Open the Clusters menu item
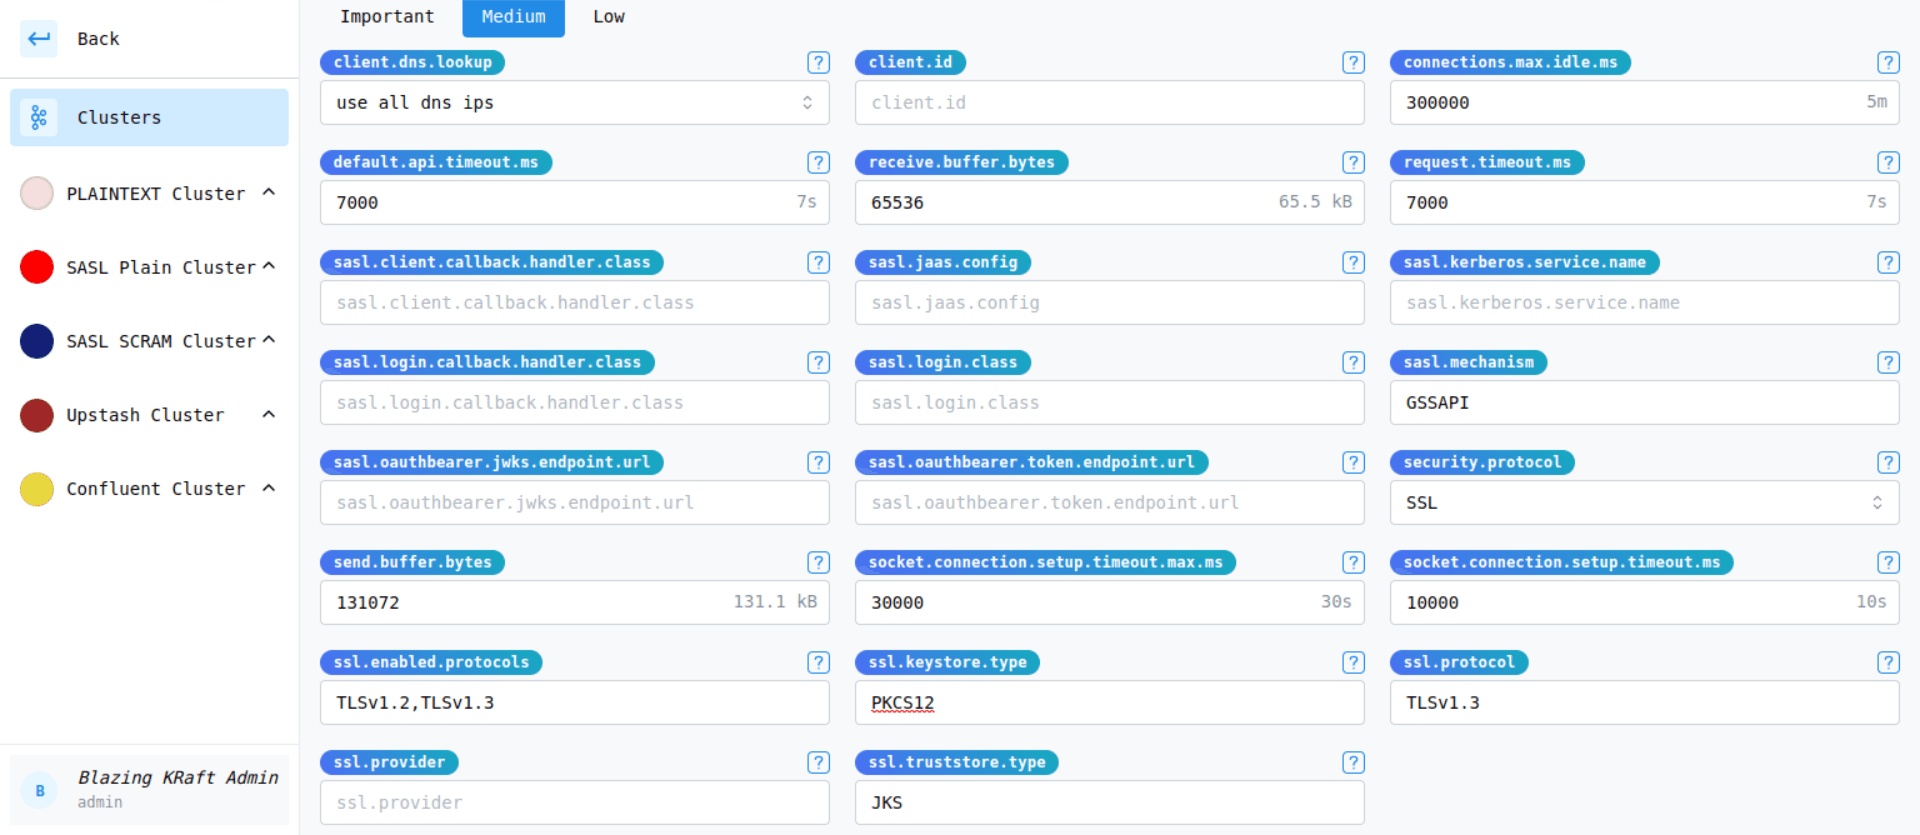 coord(149,117)
